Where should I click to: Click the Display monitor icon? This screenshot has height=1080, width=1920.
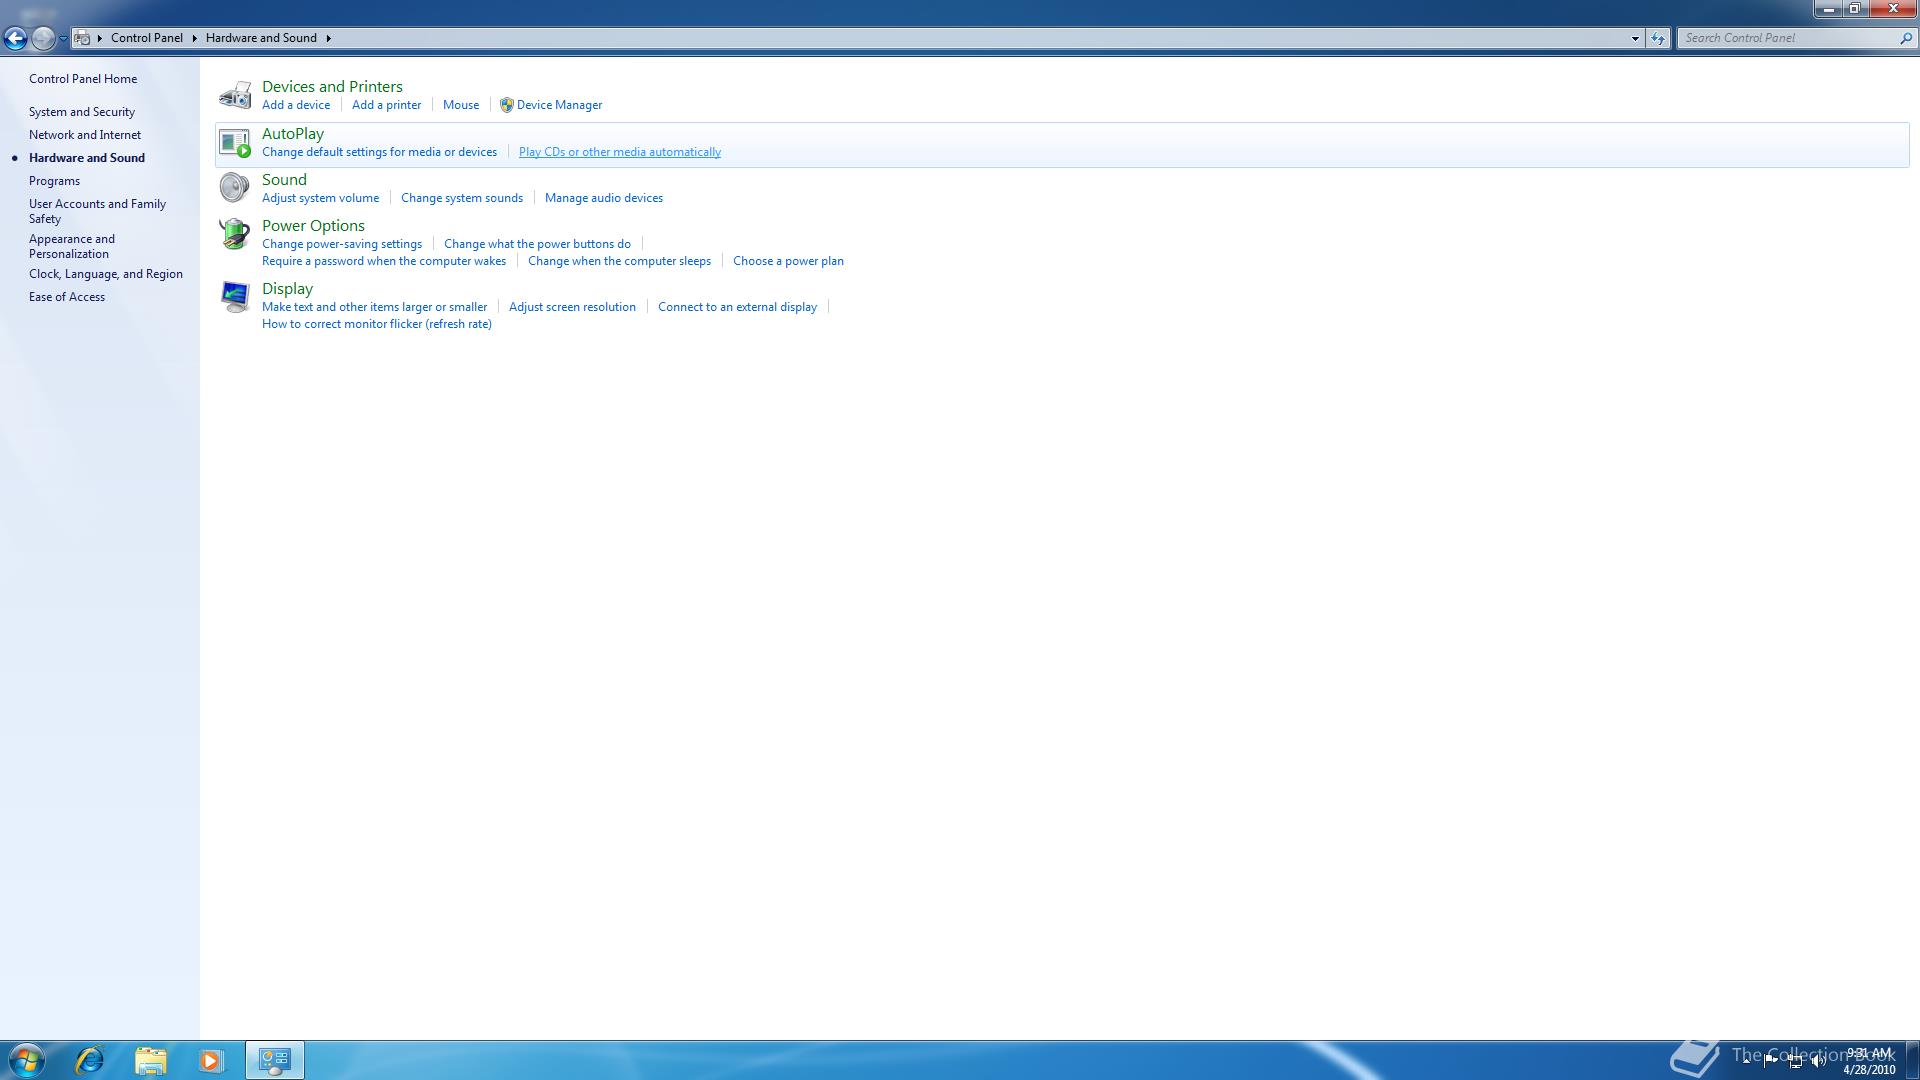click(235, 297)
